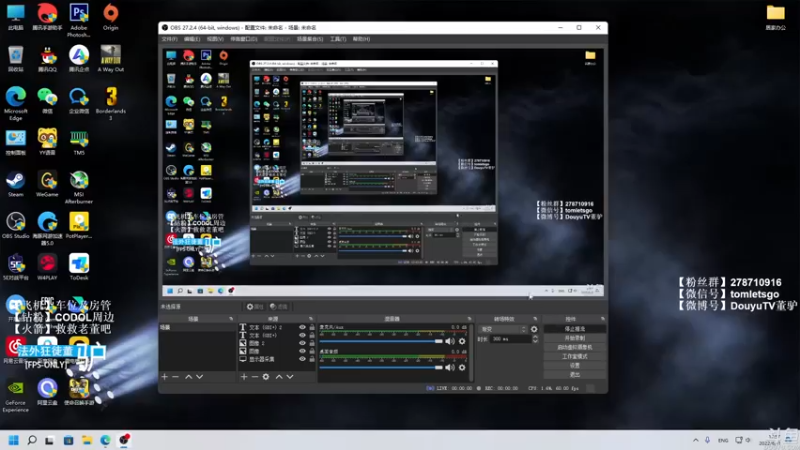Select the A Way Out desktop icon
The width and height of the screenshot is (800, 450).
pos(110,59)
